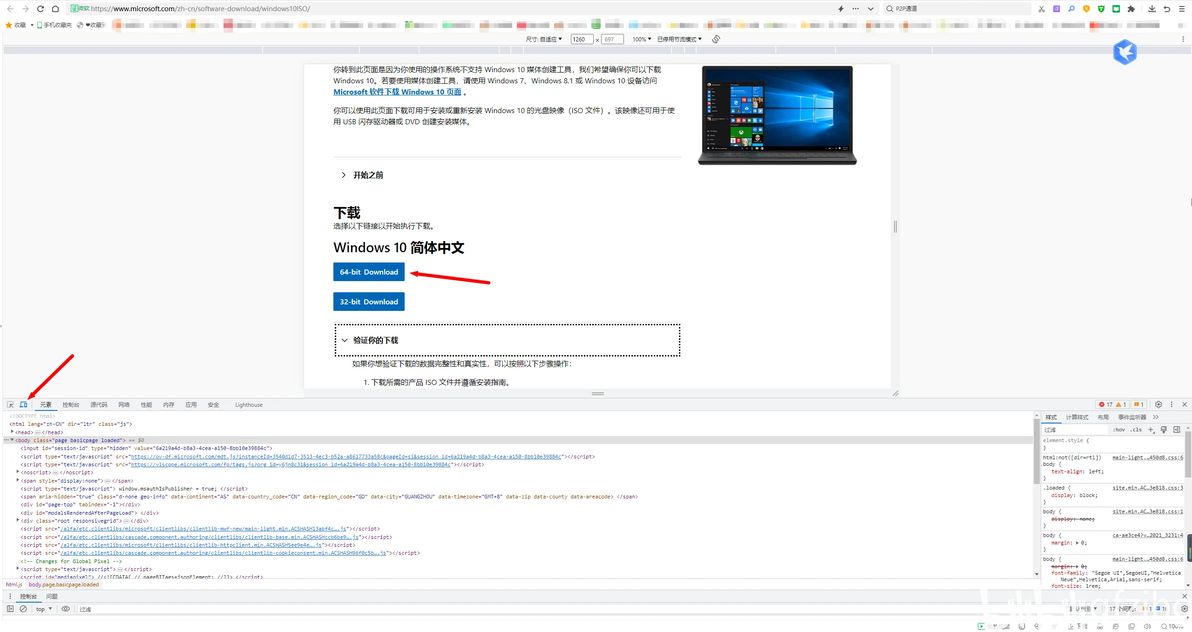Screen dimensions: 1192x632
Task: Click the html.js breadcrumb
Action: [14, 584]
